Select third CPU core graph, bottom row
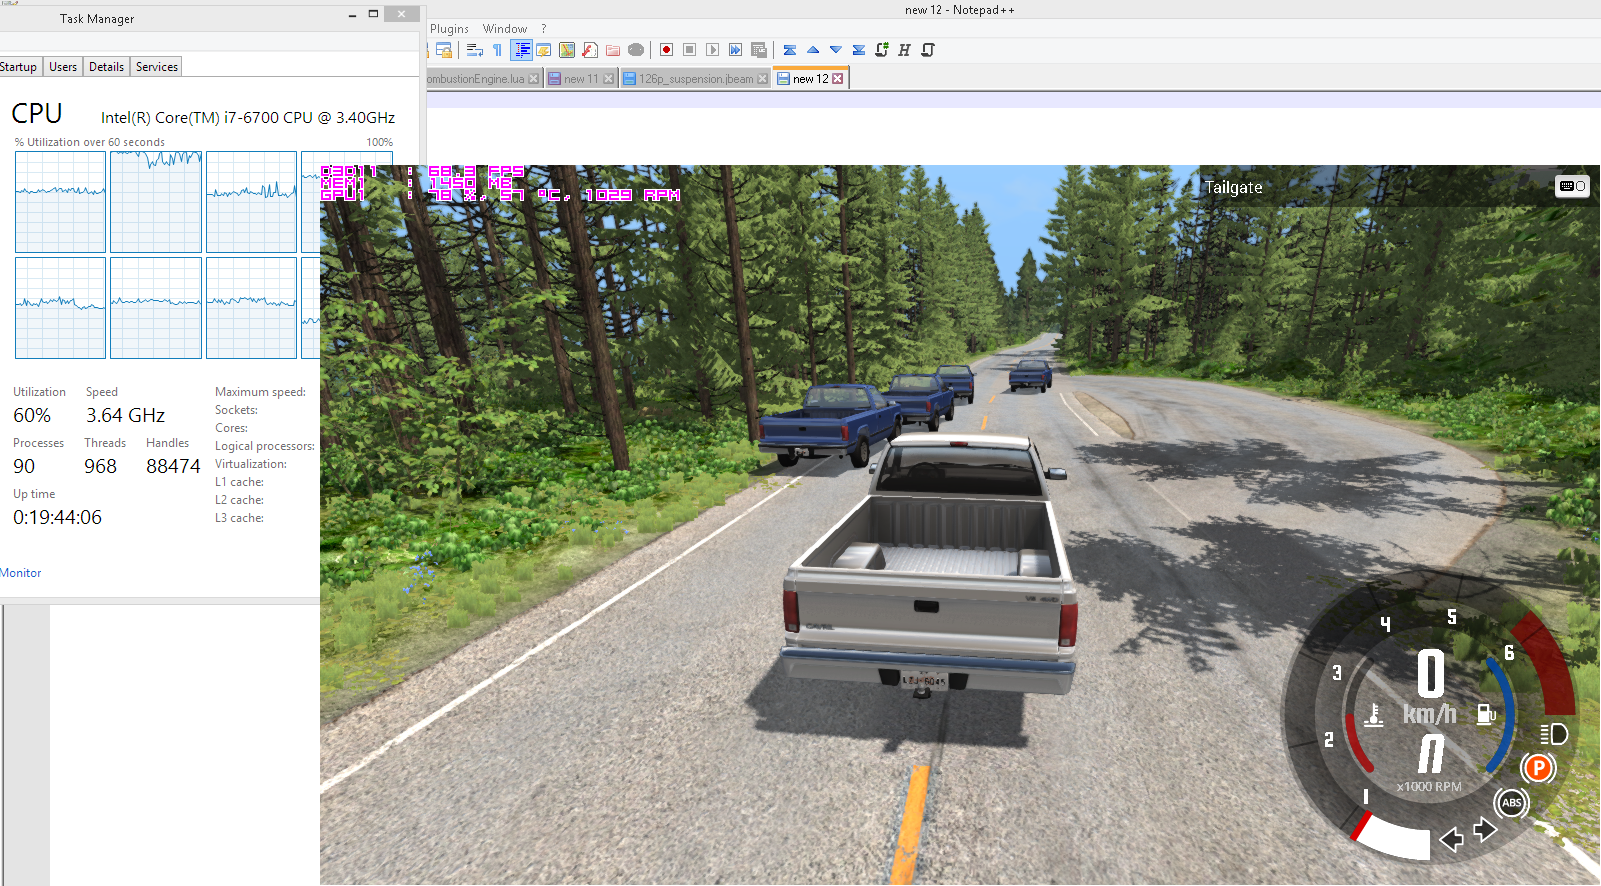The width and height of the screenshot is (1601, 886). coord(251,308)
